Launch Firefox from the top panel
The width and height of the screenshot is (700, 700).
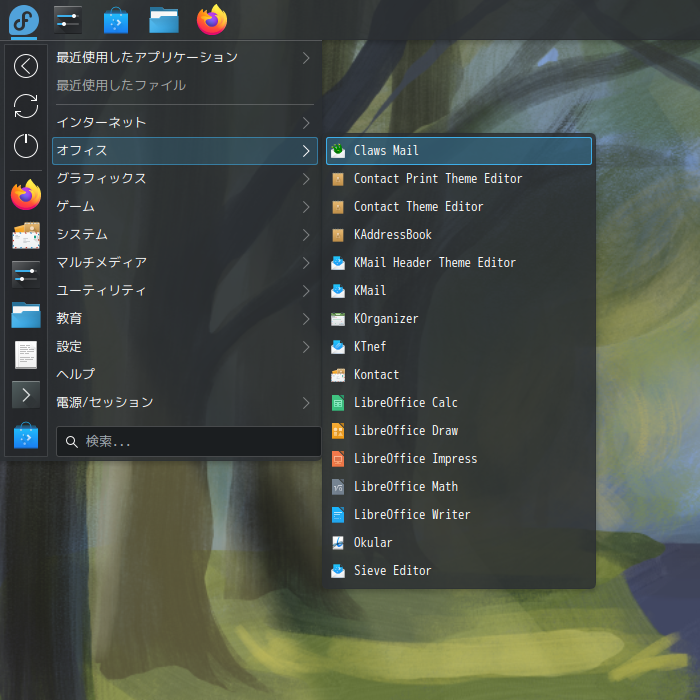click(212, 20)
